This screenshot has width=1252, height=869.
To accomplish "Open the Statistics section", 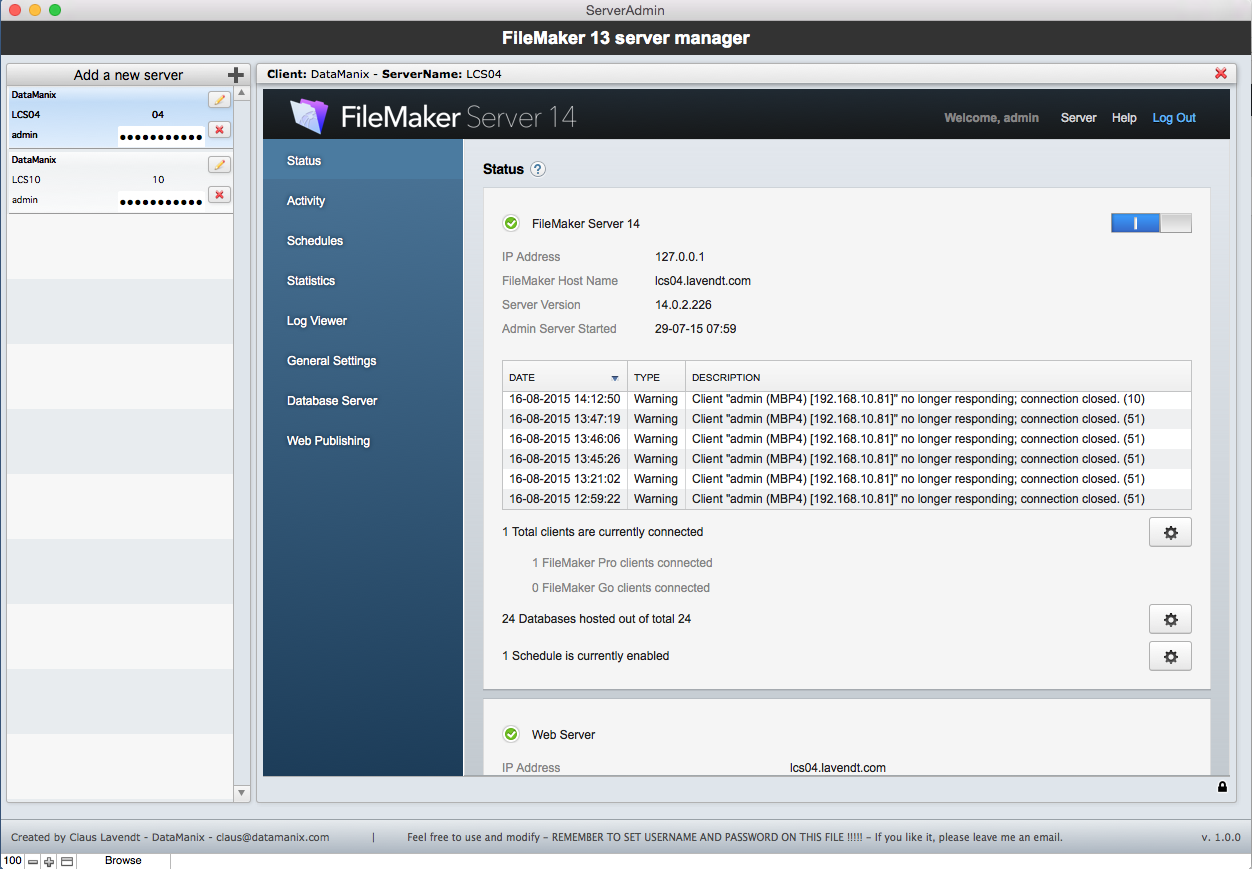I will coord(363,280).
